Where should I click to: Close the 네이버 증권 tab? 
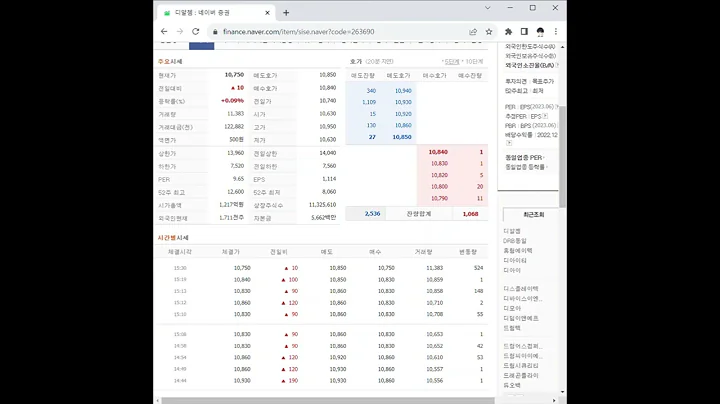pos(267,13)
